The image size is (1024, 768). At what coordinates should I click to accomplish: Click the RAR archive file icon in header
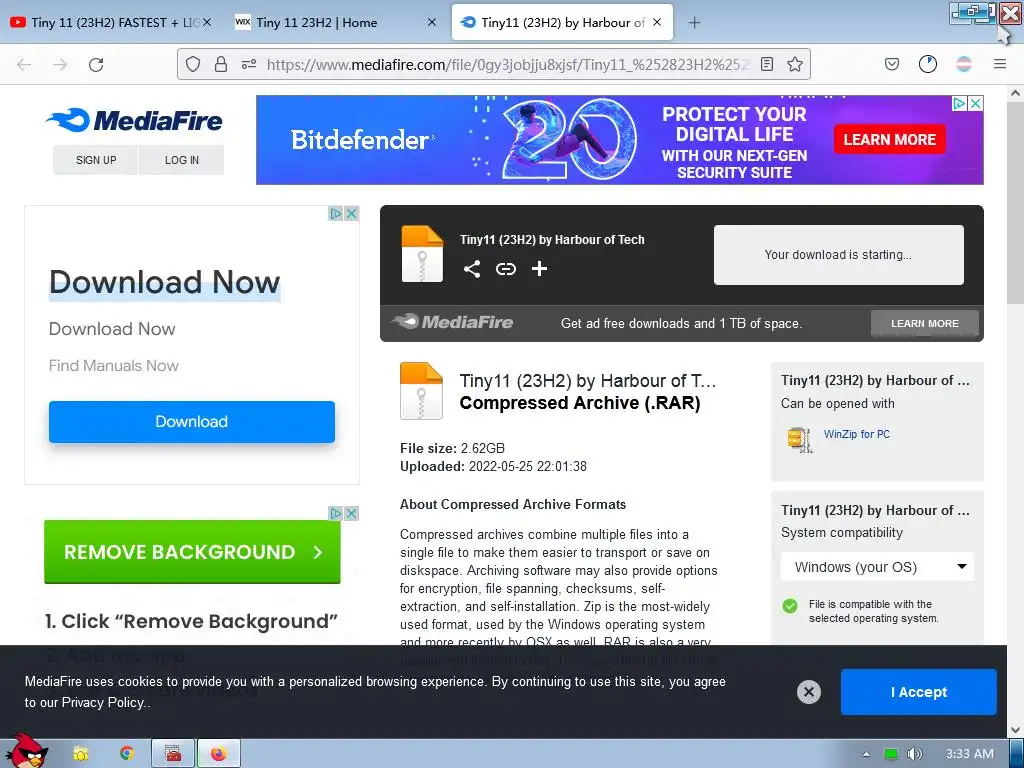(x=422, y=254)
